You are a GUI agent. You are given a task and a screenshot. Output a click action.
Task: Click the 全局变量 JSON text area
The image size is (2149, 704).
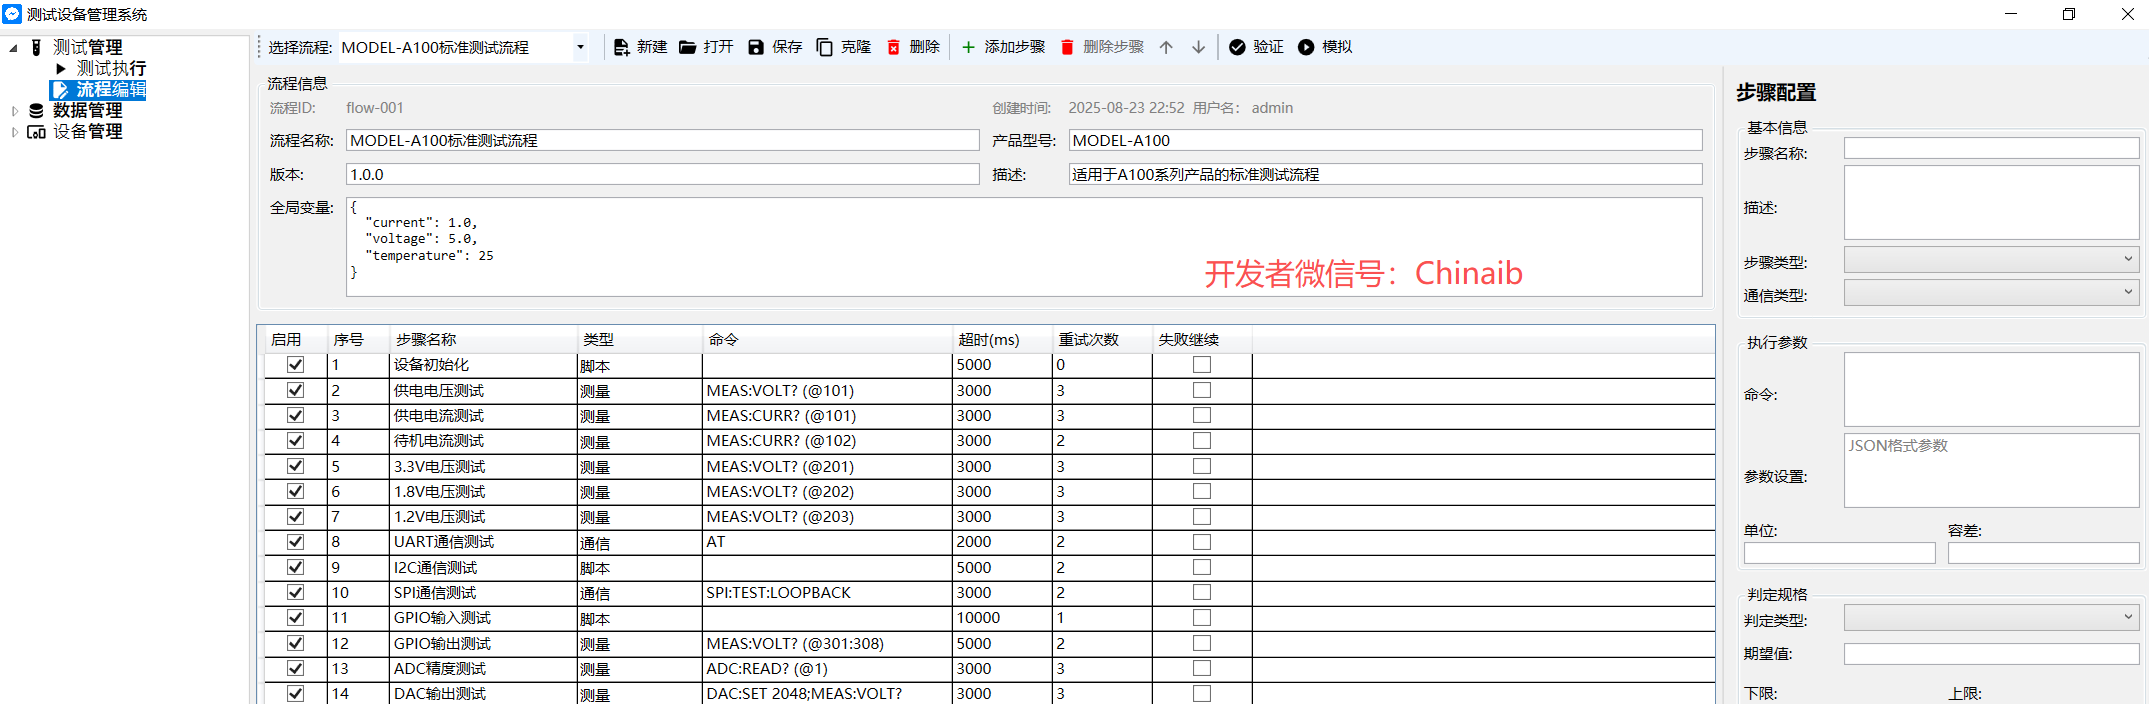point(1024,247)
